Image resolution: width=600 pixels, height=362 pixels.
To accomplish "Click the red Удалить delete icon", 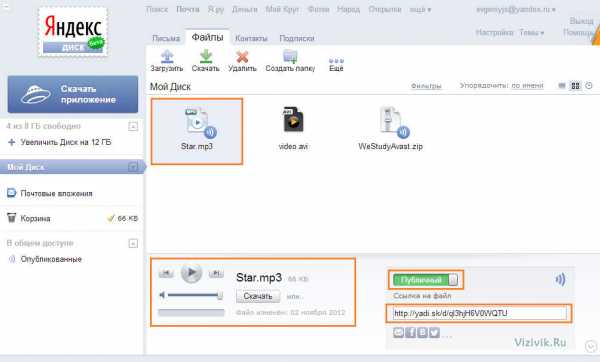I will point(242,57).
